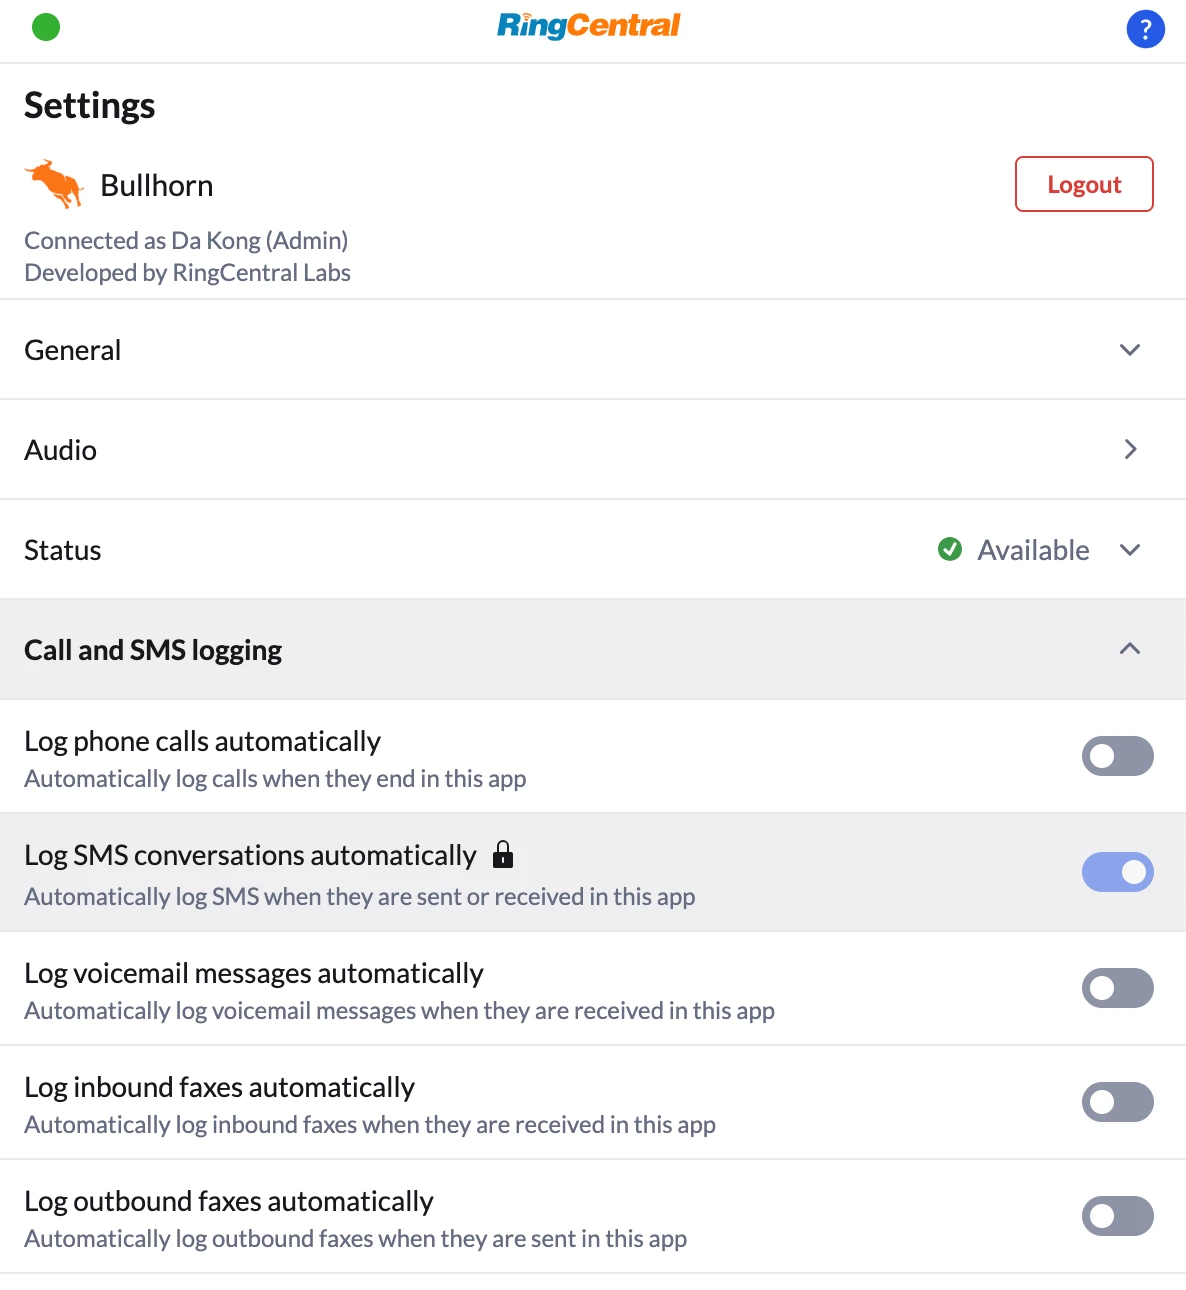Toggle Log SMS conversations automatically switch

(1117, 872)
